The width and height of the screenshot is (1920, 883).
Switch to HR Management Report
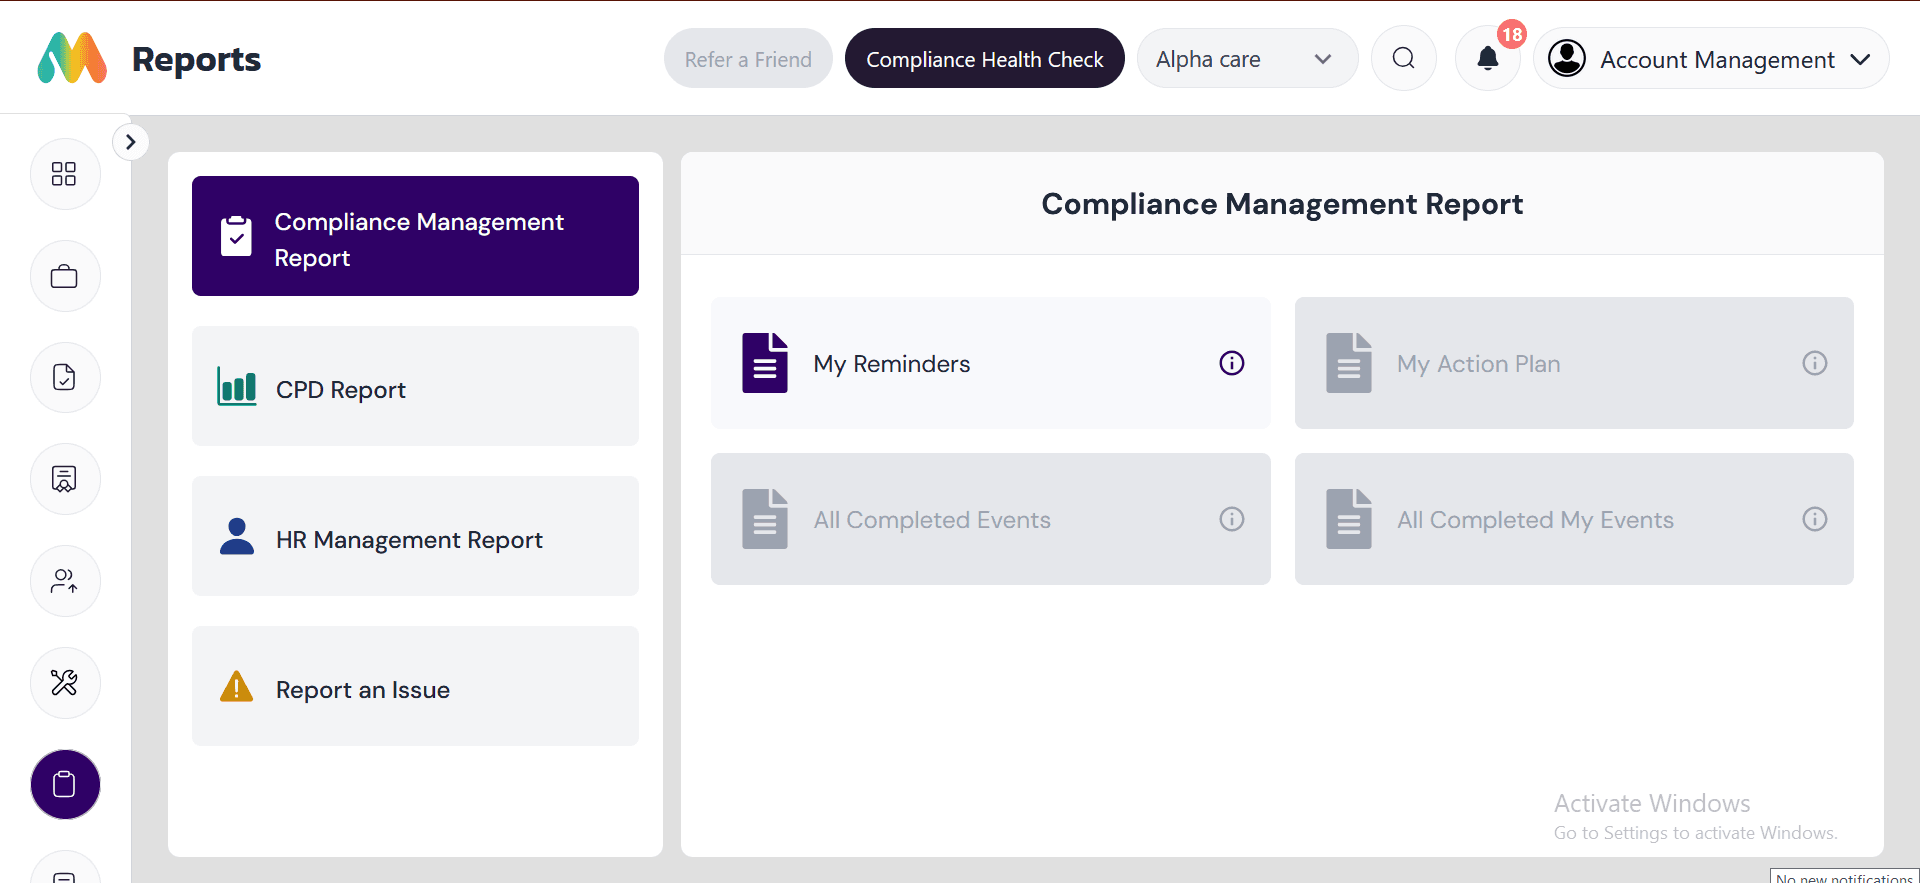(415, 537)
